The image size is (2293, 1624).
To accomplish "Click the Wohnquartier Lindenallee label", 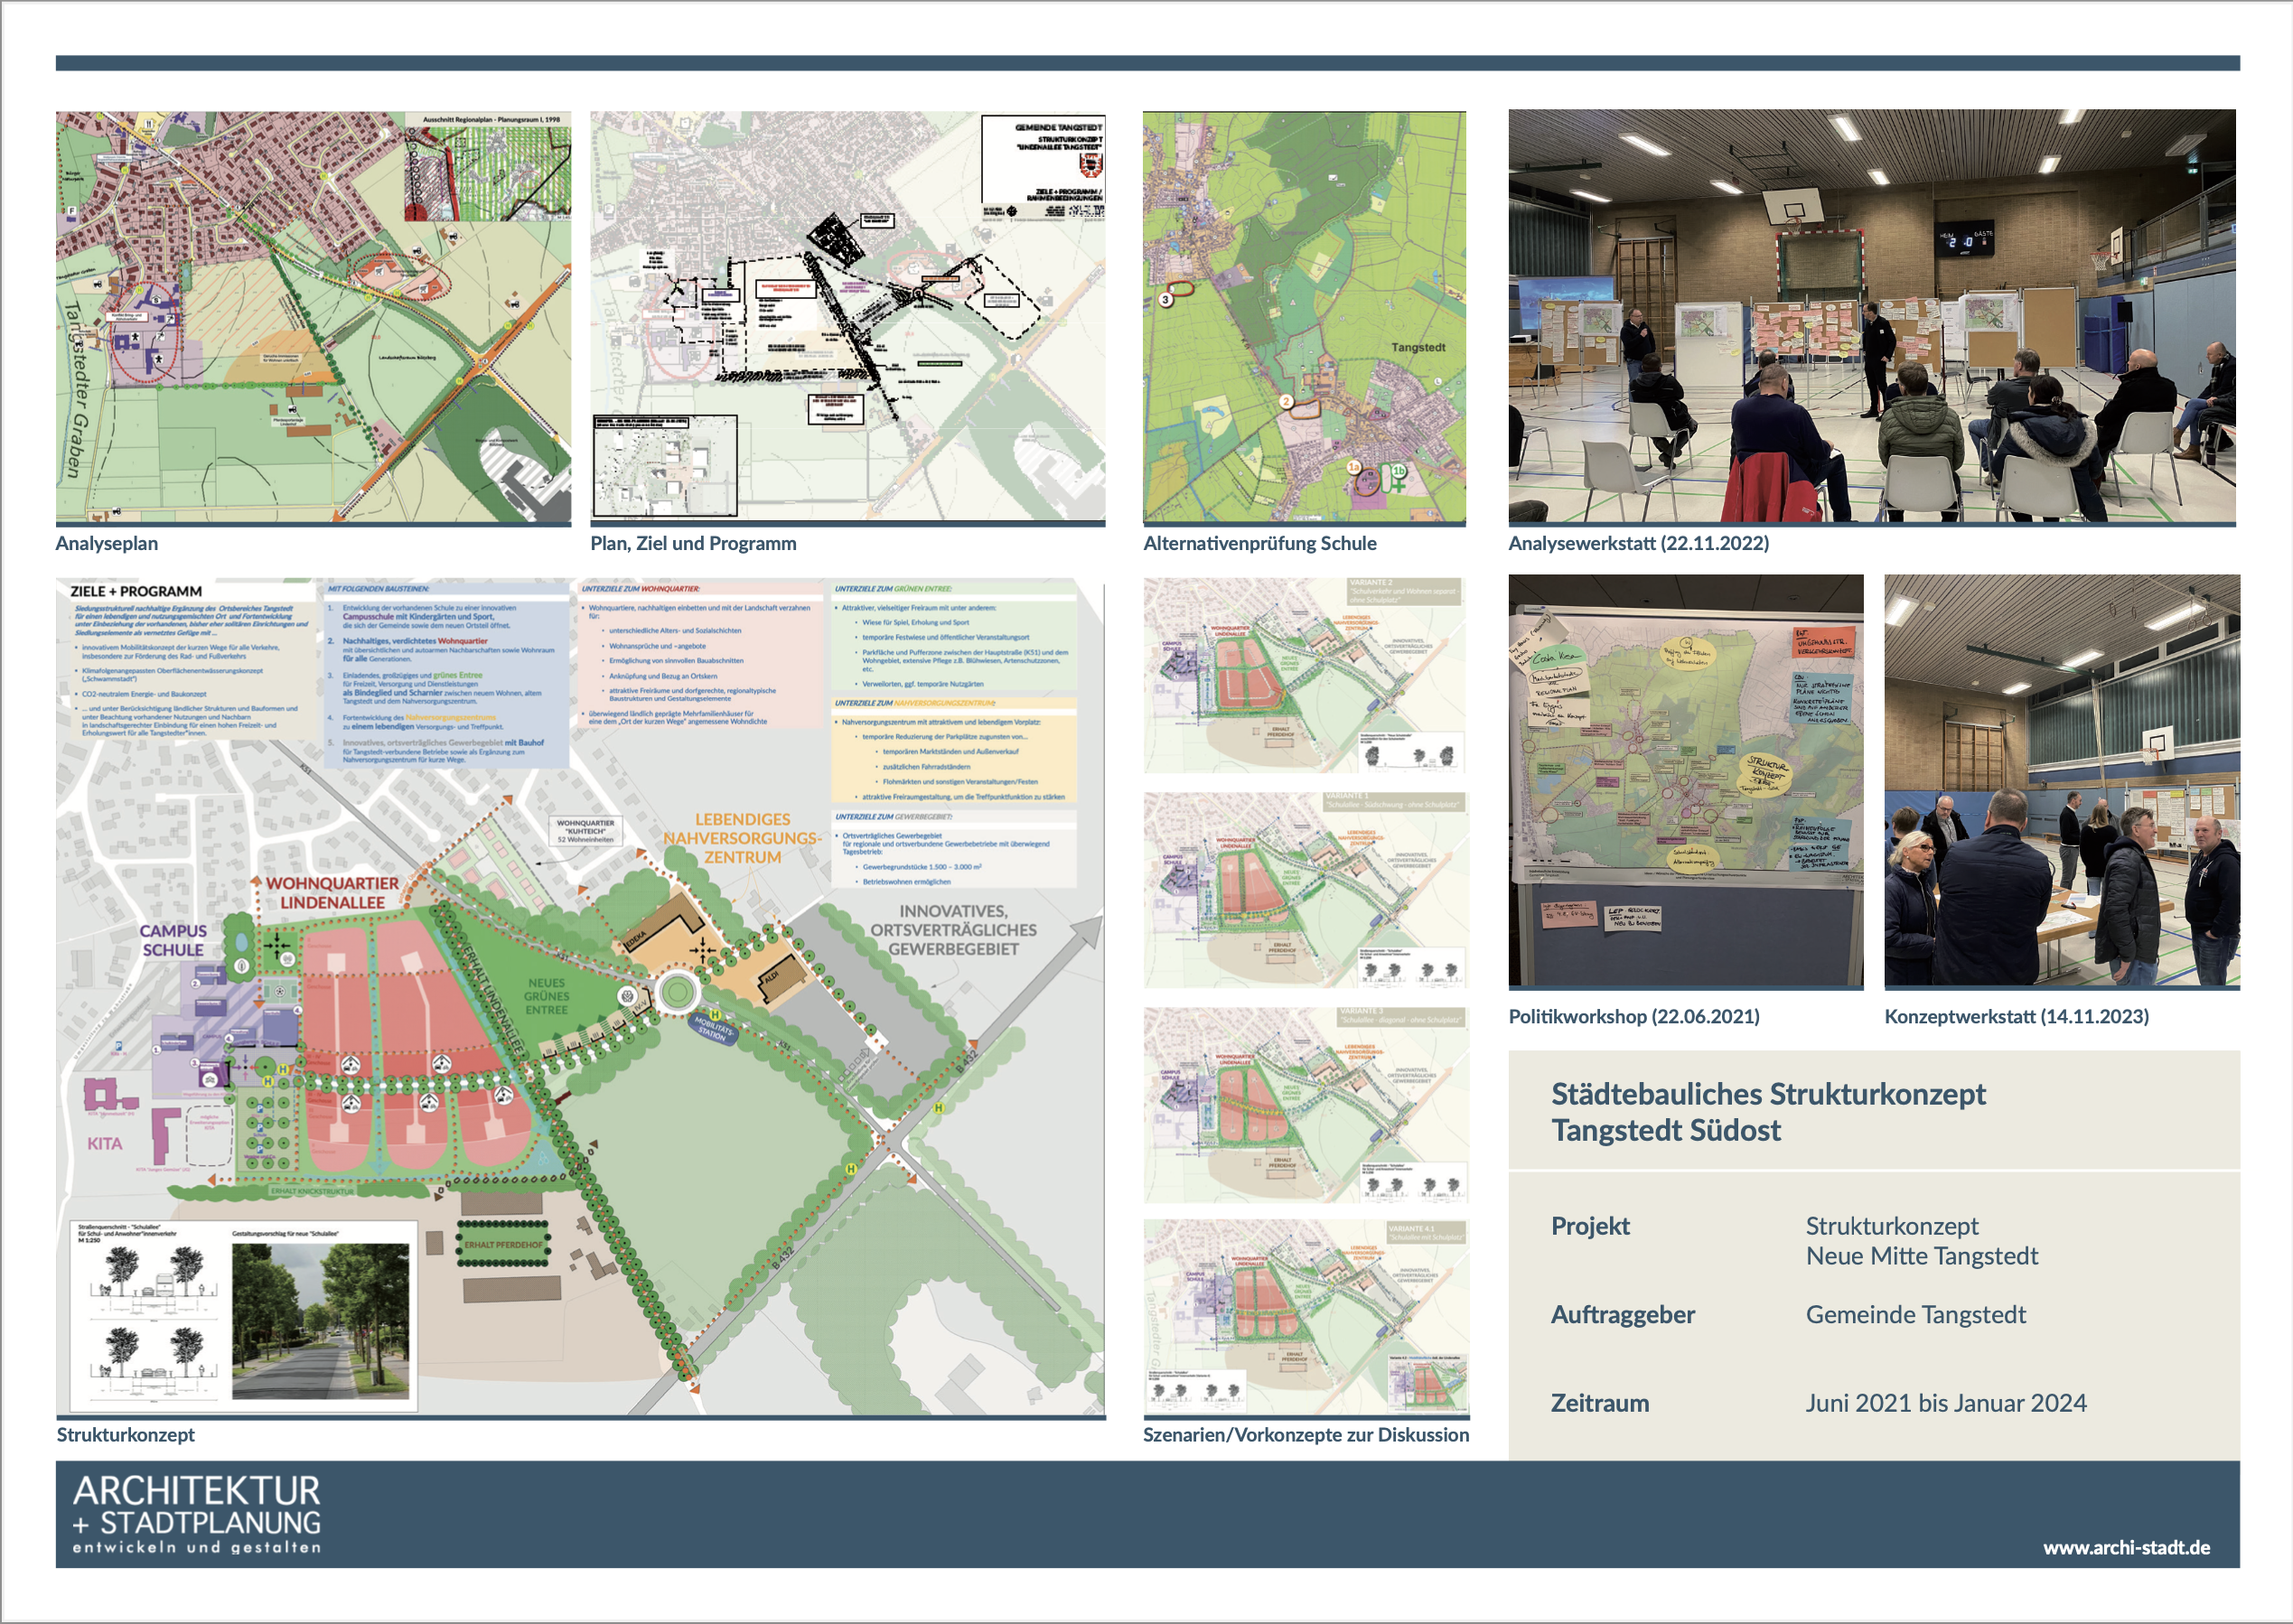I will (332, 893).
